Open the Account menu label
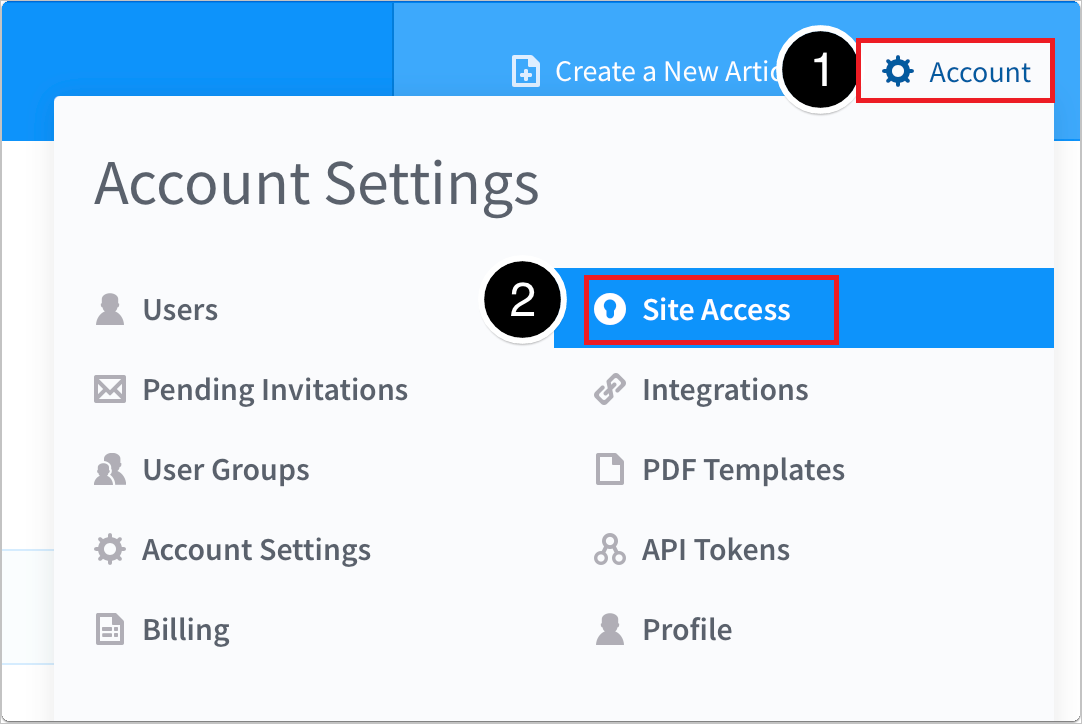The height and width of the screenshot is (724, 1082). point(980,72)
